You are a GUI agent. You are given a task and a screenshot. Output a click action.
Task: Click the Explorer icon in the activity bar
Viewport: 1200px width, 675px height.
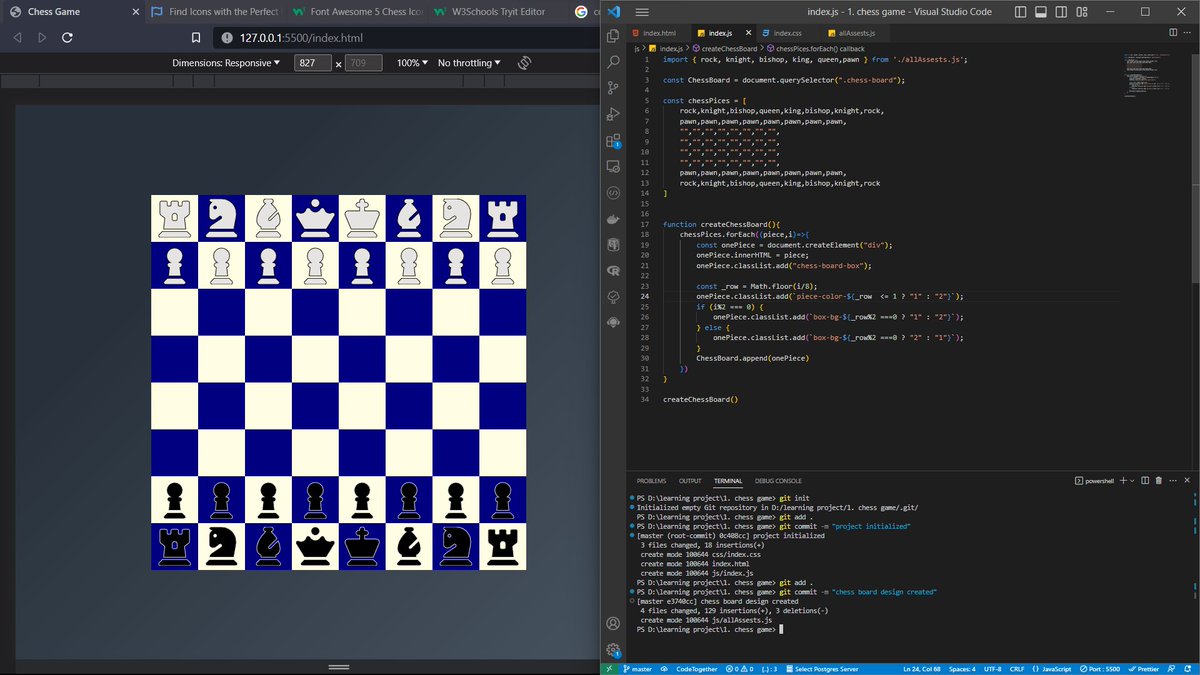[612, 34]
